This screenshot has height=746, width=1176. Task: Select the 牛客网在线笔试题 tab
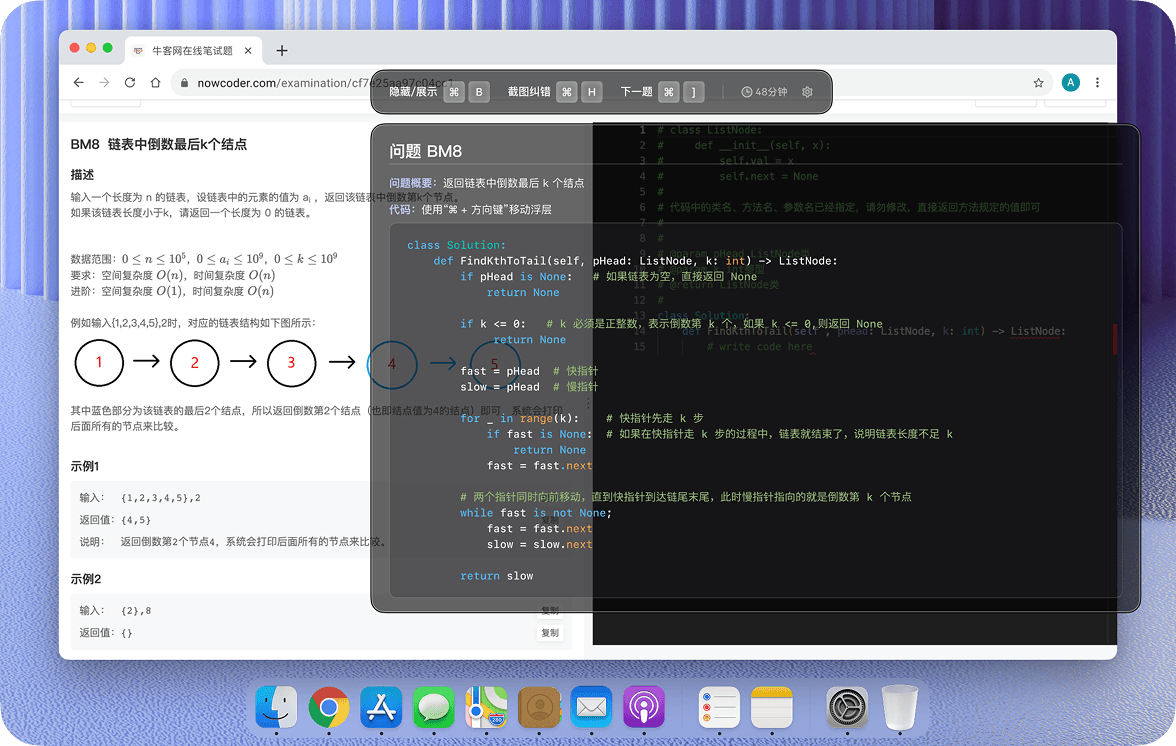point(190,51)
